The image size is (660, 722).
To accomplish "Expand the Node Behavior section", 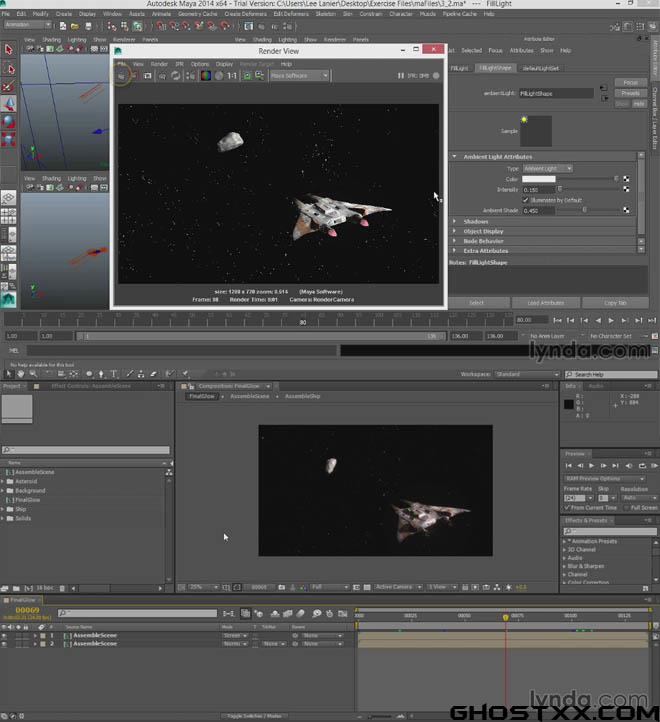I will (455, 241).
